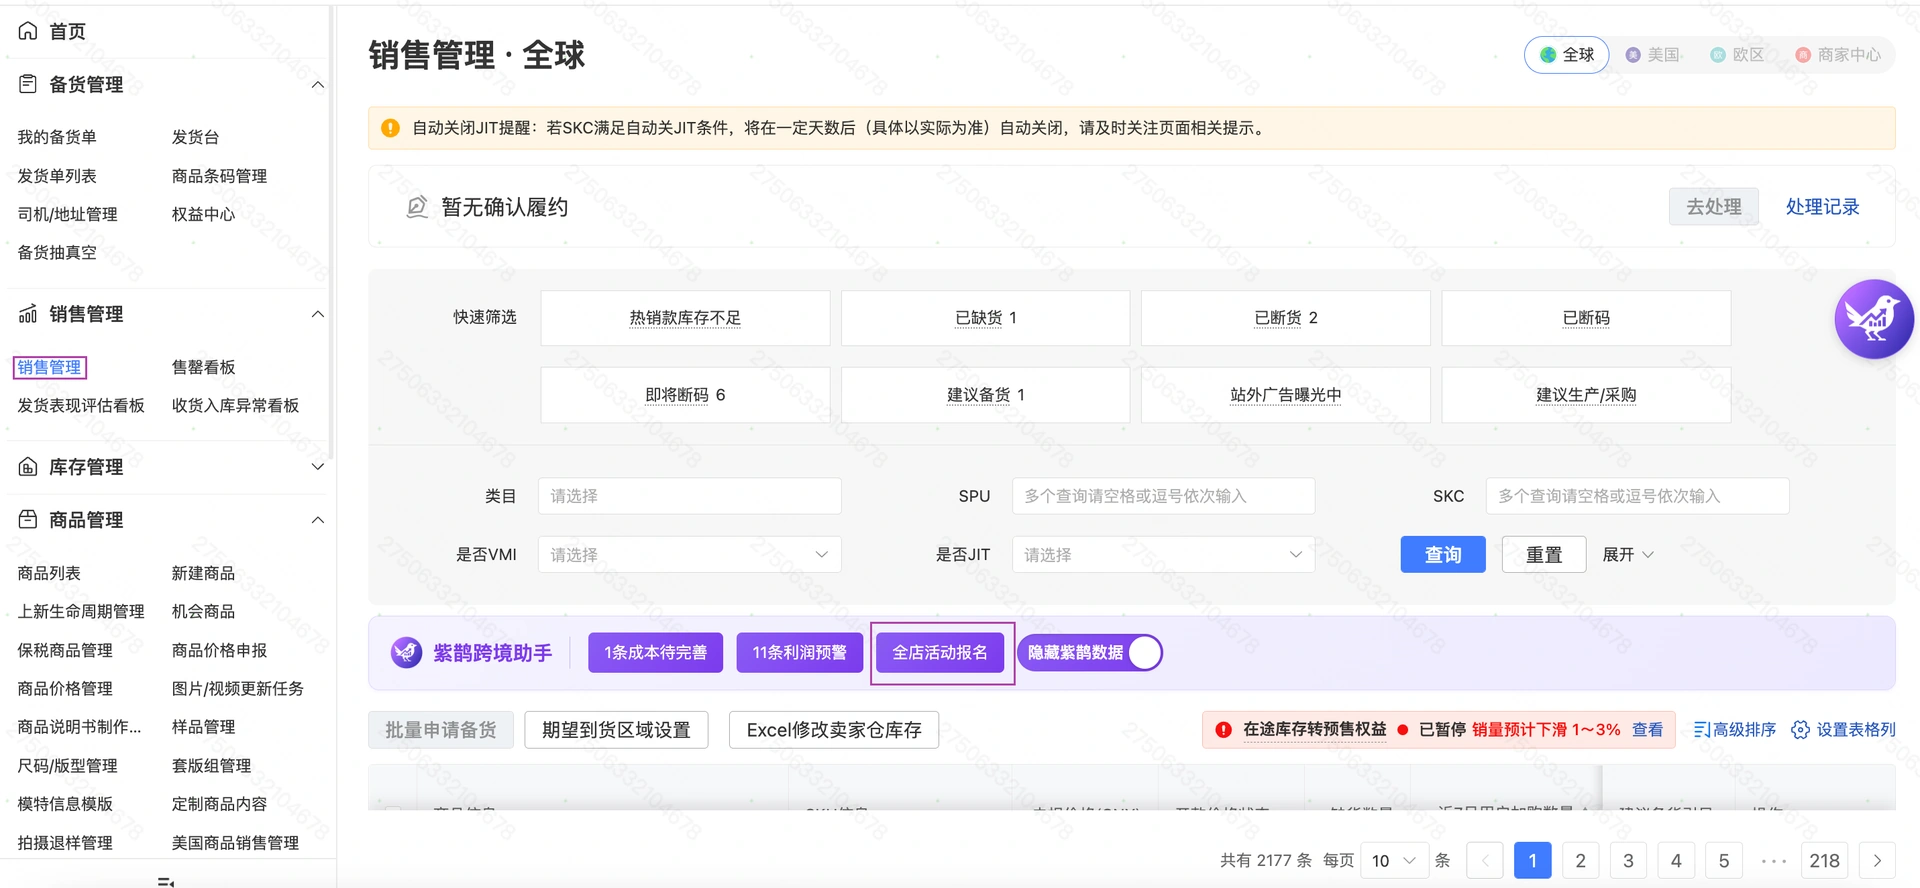Viewport: 1920px width, 888px height.
Task: Click 期望到货区域设置 button
Action: point(616,730)
